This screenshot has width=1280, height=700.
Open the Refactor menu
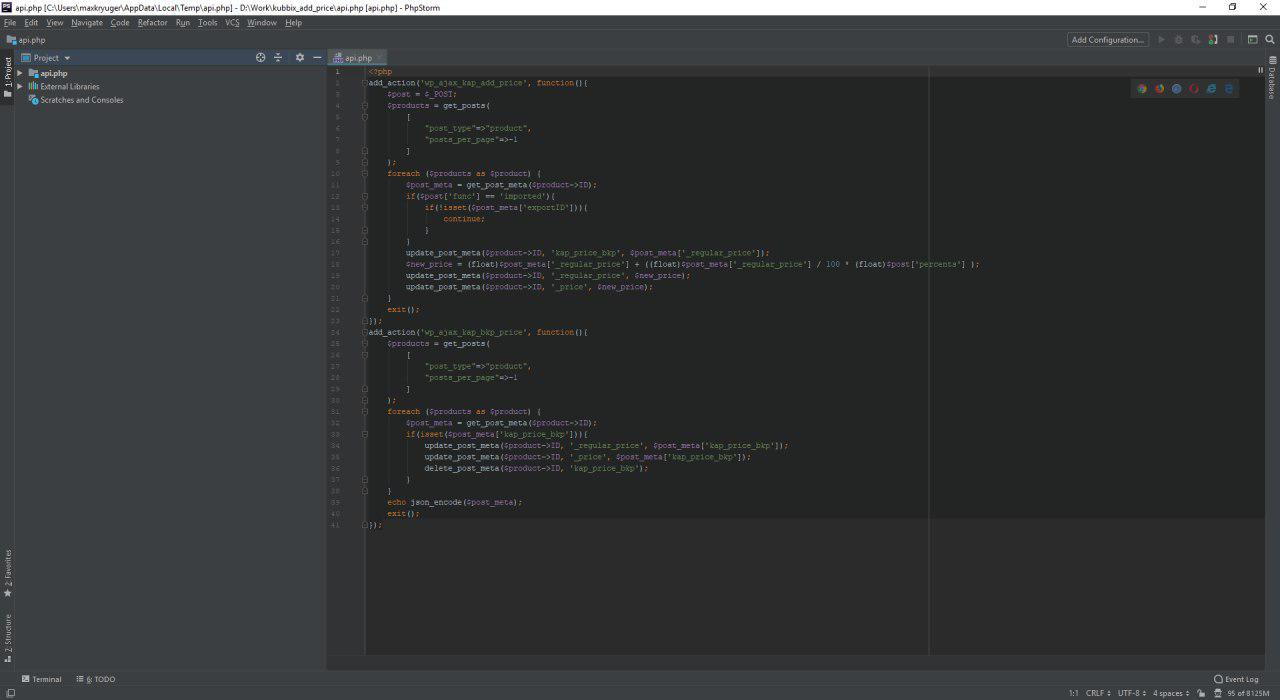[153, 22]
